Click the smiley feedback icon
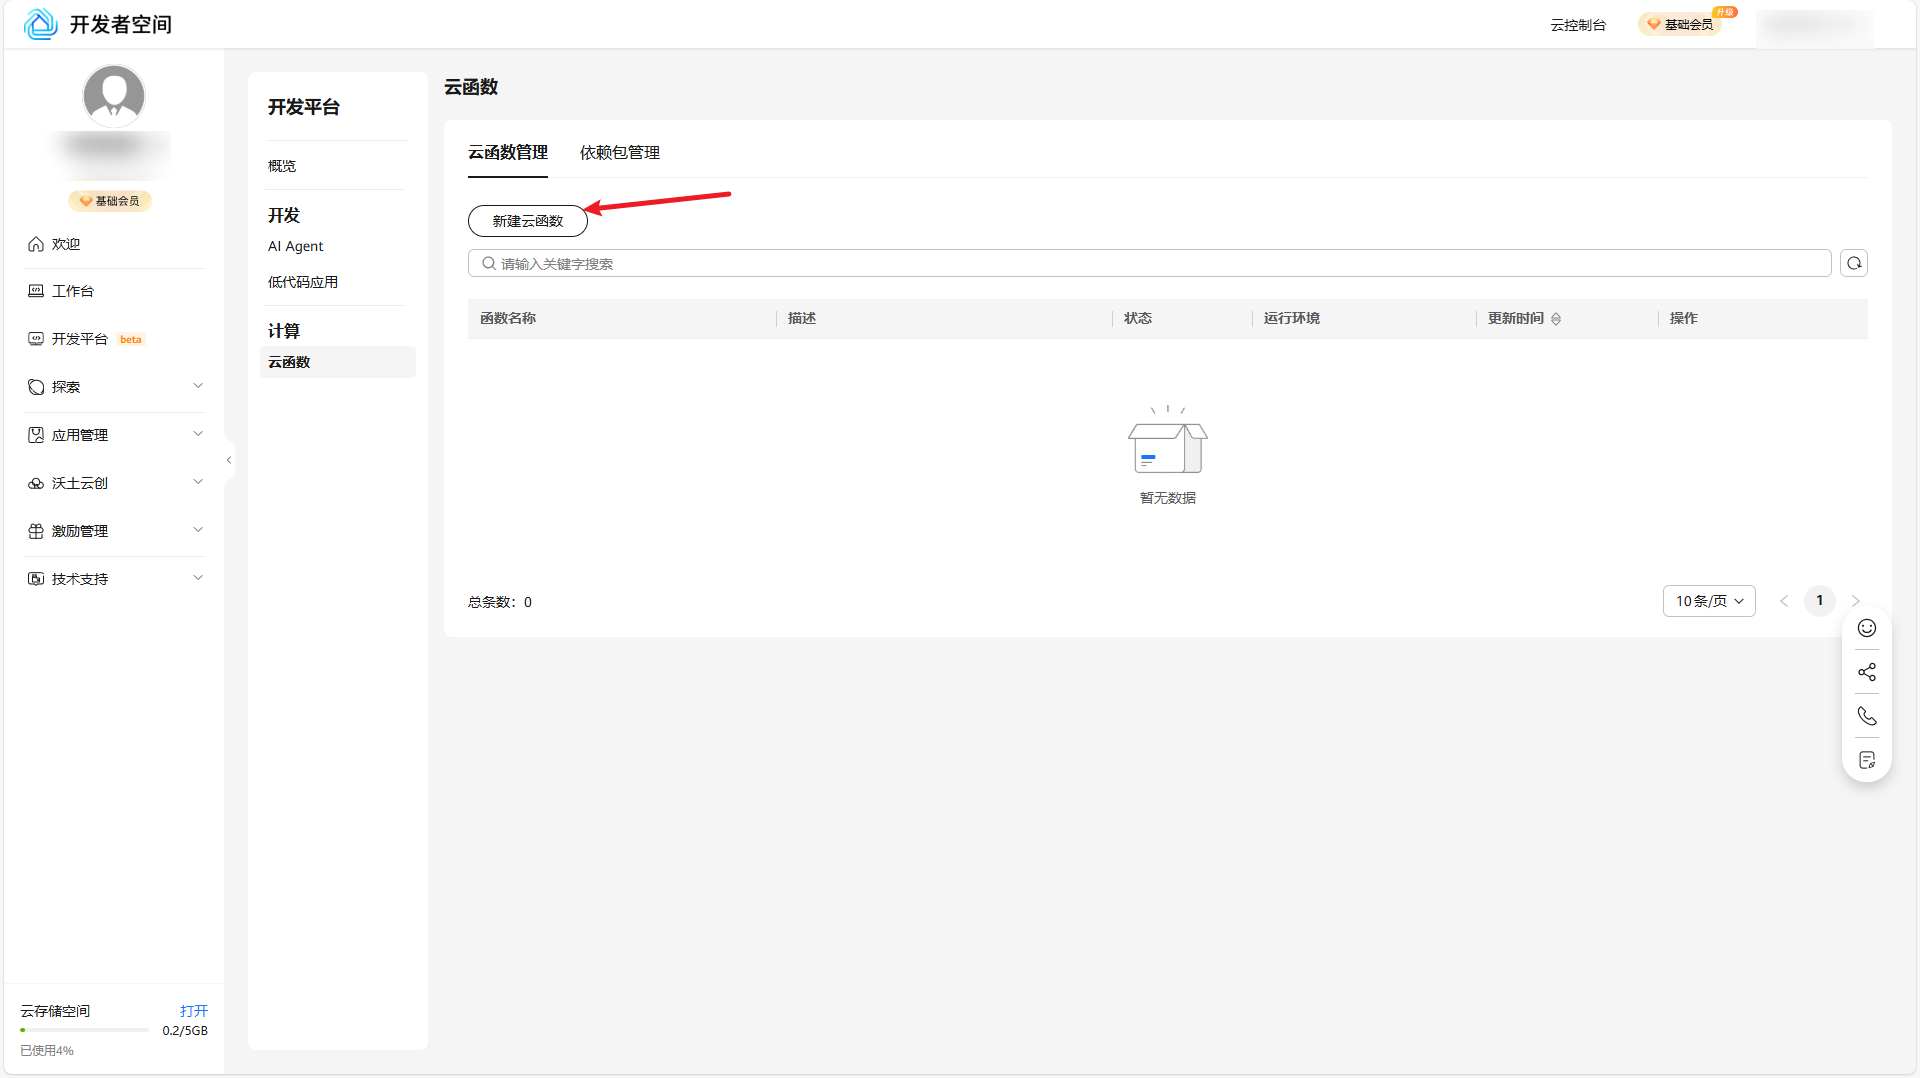 point(1866,628)
